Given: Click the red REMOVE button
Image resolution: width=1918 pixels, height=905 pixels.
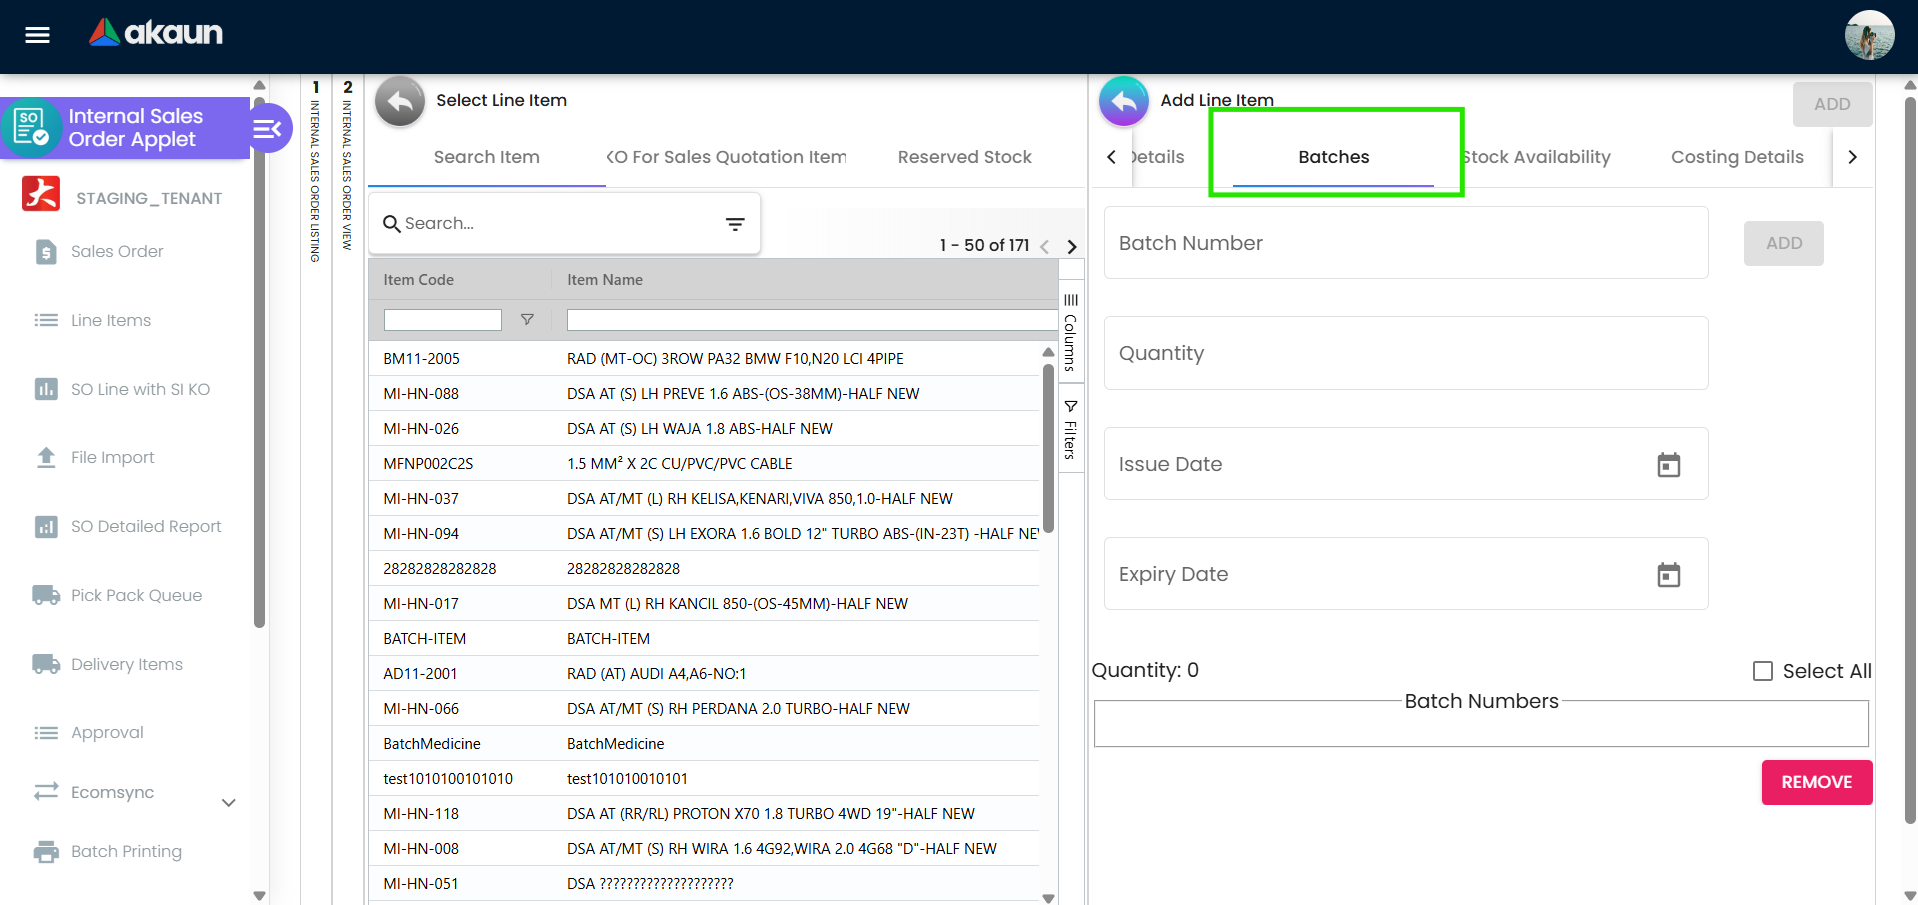Looking at the screenshot, I should click(x=1816, y=782).
